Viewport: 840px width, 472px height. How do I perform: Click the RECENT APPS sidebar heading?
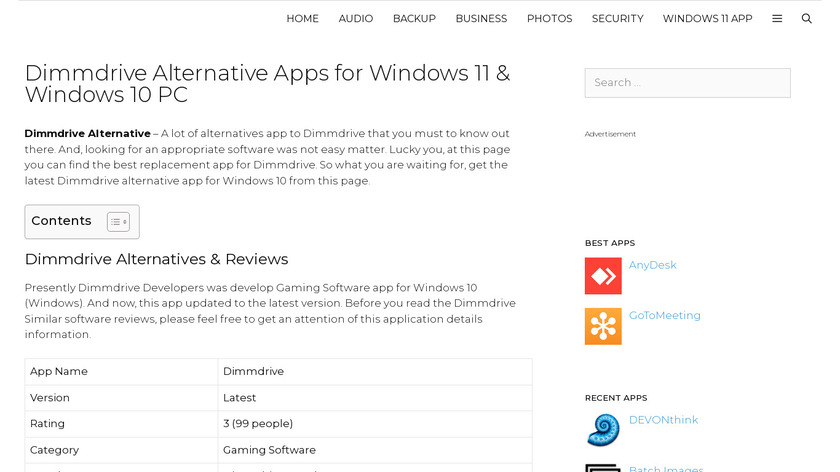(x=616, y=398)
